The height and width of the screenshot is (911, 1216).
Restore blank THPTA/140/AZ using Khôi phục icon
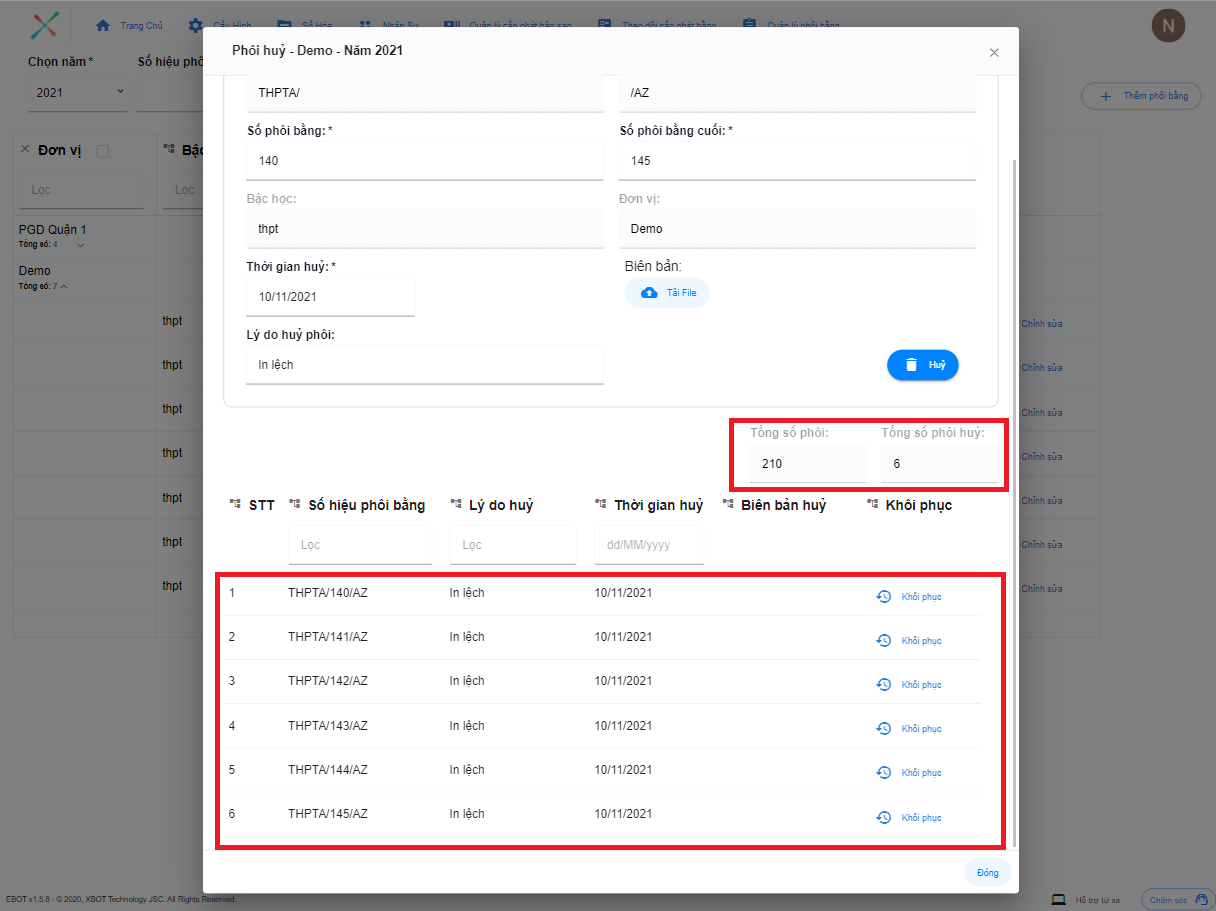(883, 597)
